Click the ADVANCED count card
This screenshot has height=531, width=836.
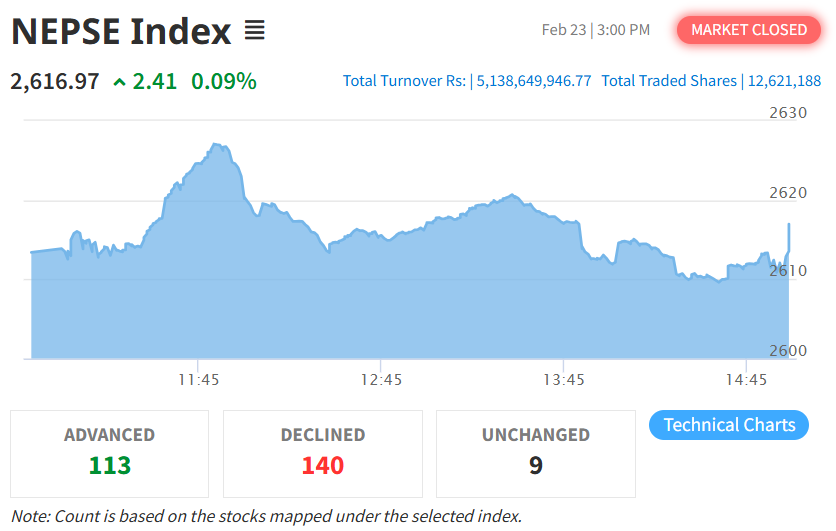[109, 453]
